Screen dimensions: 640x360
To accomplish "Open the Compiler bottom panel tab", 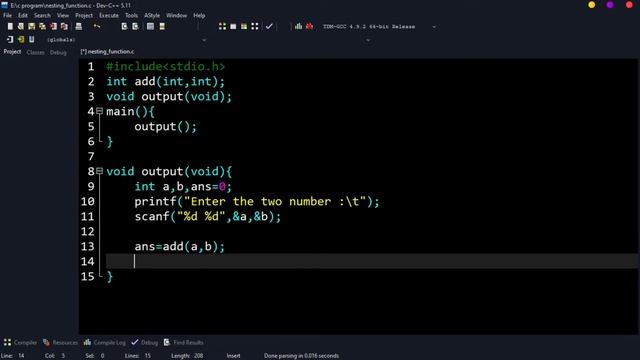I will pos(20,342).
